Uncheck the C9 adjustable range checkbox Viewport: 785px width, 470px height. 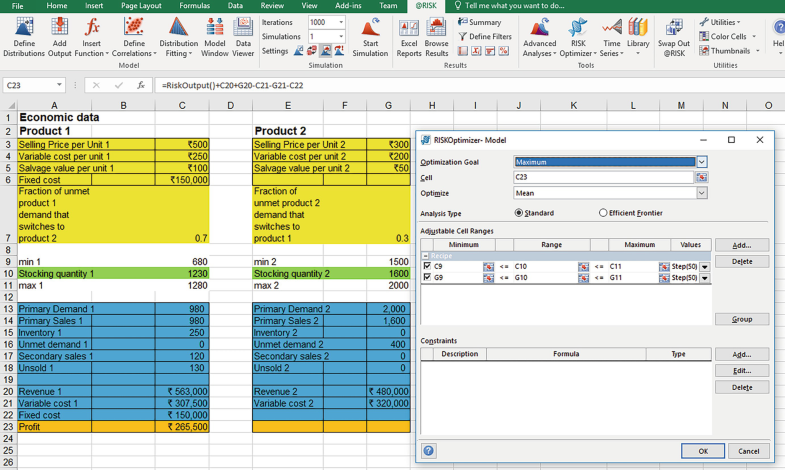(427, 266)
